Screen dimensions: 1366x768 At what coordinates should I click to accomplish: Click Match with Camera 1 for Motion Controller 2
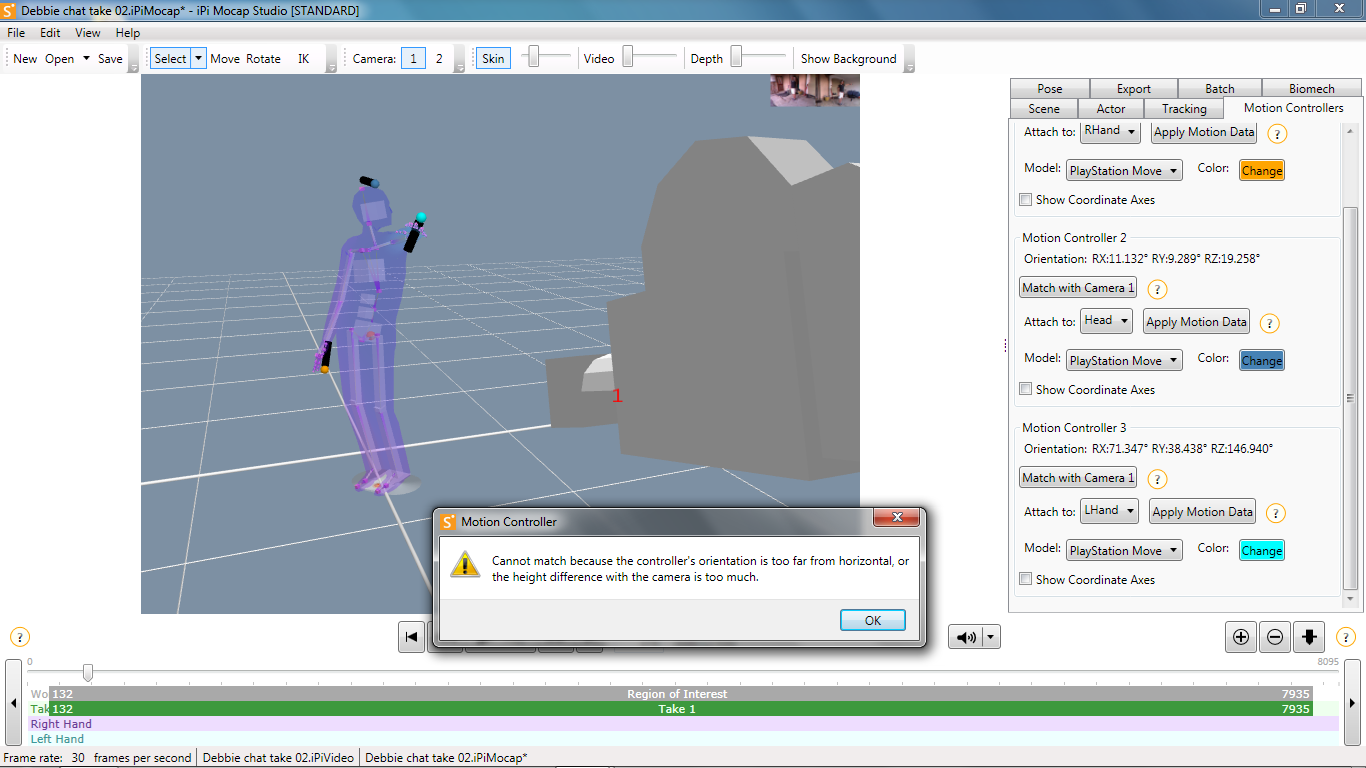pyautogui.click(x=1078, y=288)
